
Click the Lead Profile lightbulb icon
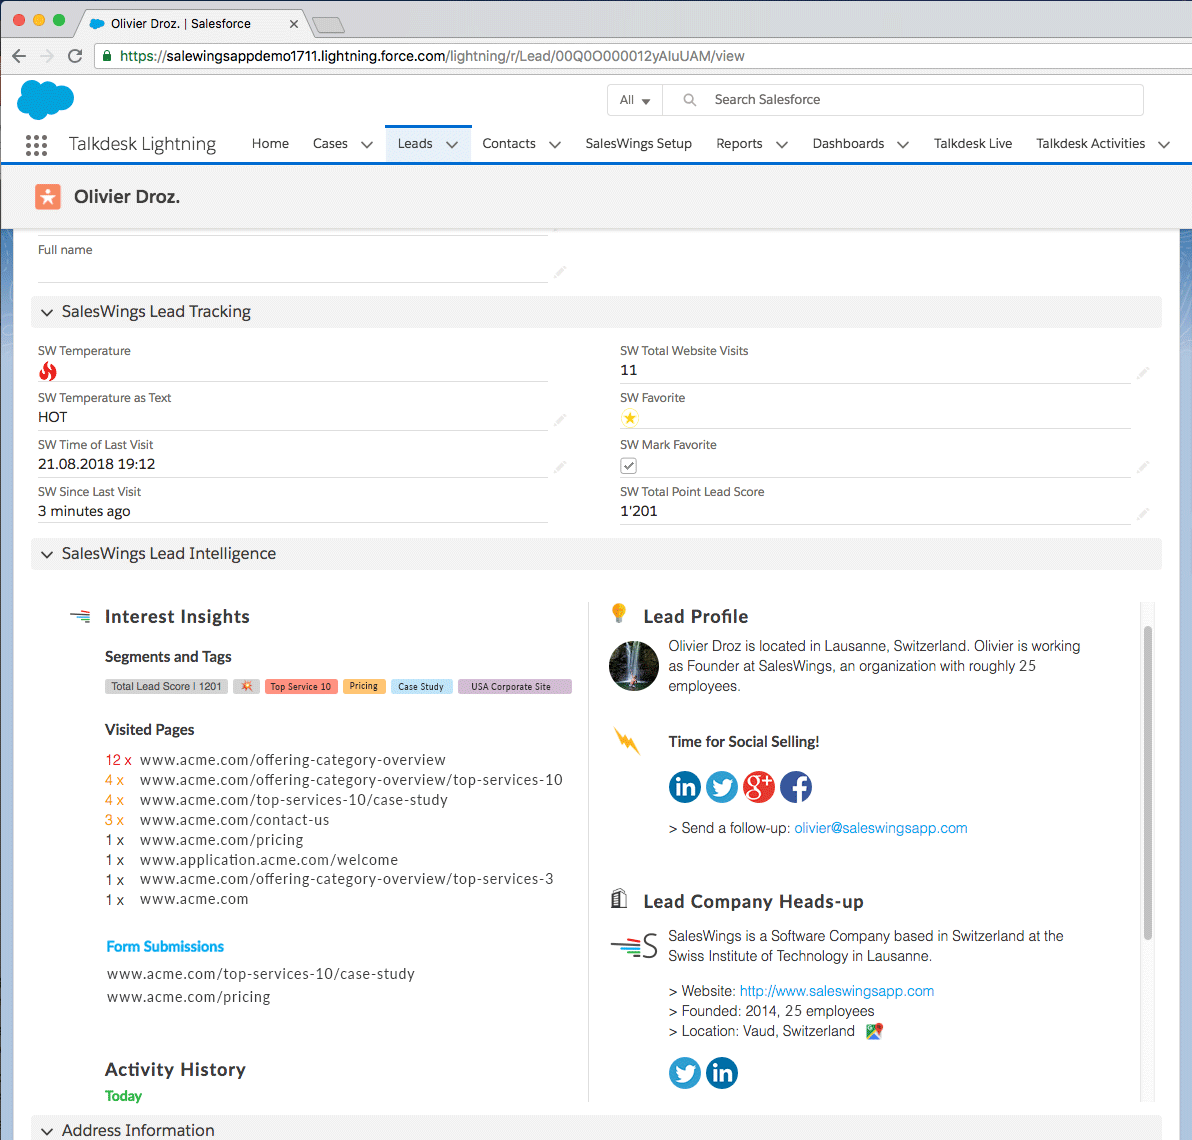(619, 613)
